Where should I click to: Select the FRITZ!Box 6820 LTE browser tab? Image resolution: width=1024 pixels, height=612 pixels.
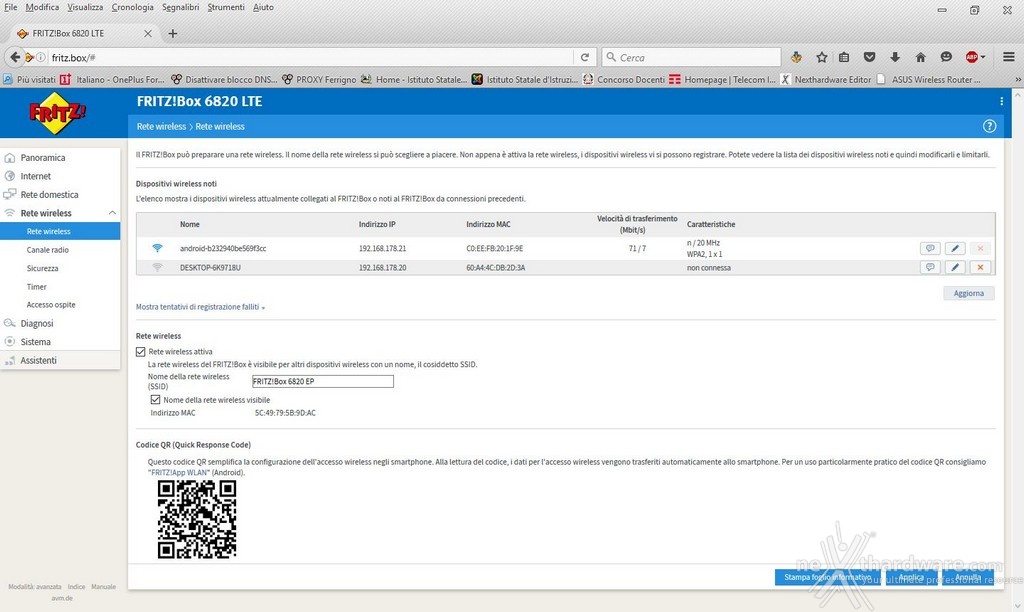tap(84, 33)
